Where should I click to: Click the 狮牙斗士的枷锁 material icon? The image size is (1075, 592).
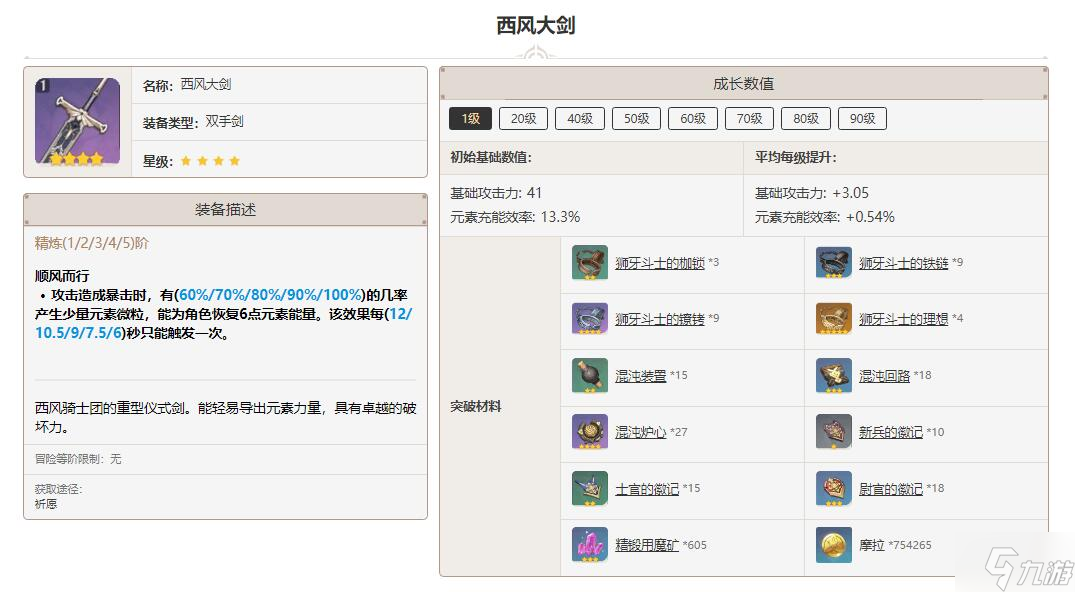[590, 263]
